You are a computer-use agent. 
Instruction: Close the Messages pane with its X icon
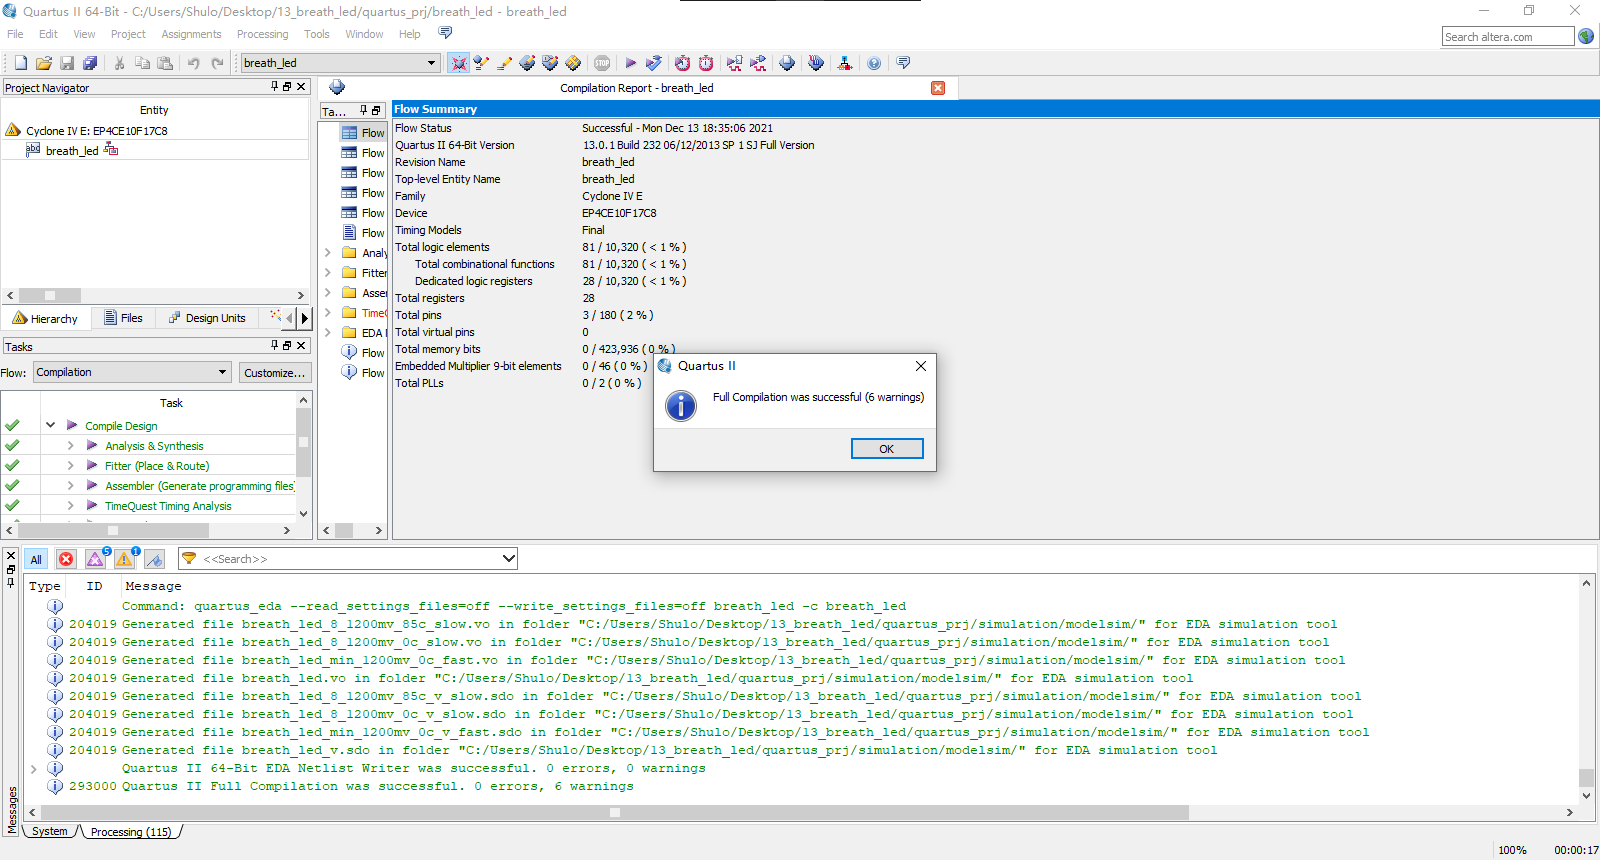pyautogui.click(x=11, y=555)
